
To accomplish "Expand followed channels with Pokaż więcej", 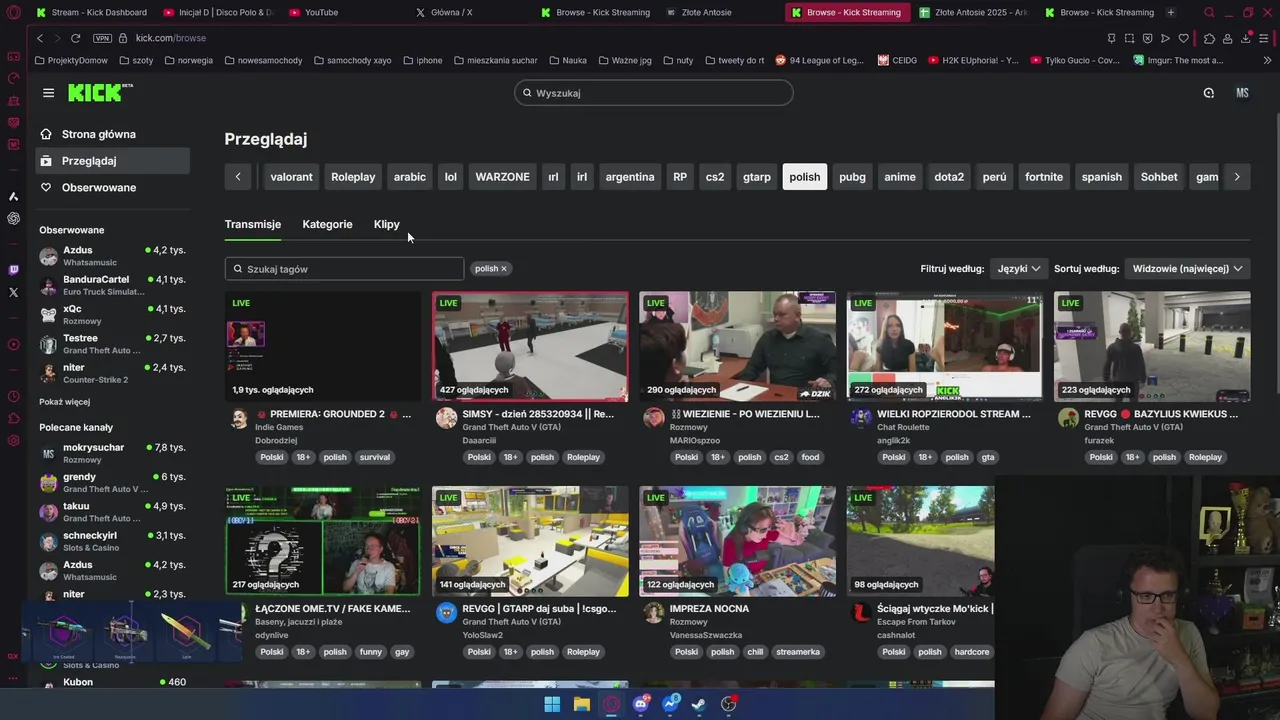I will 64,402.
